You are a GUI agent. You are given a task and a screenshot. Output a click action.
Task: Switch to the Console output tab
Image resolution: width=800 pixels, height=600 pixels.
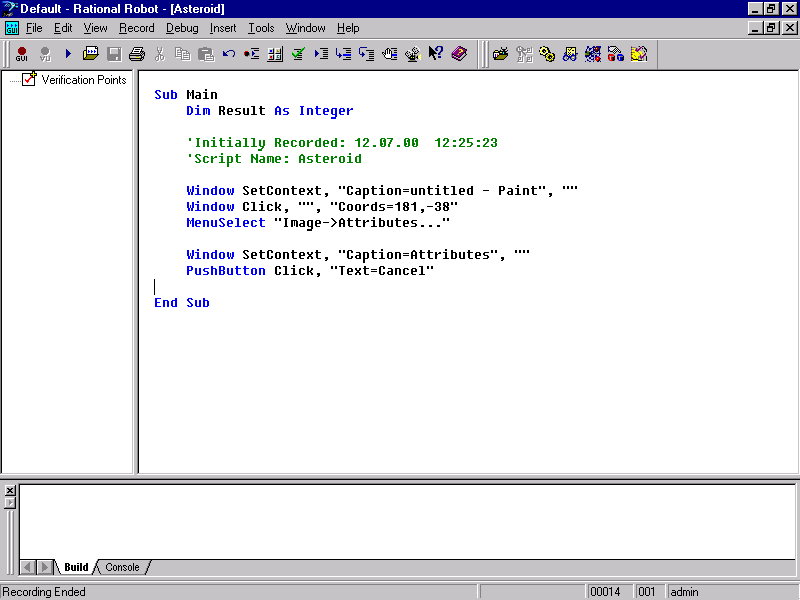pos(122,567)
